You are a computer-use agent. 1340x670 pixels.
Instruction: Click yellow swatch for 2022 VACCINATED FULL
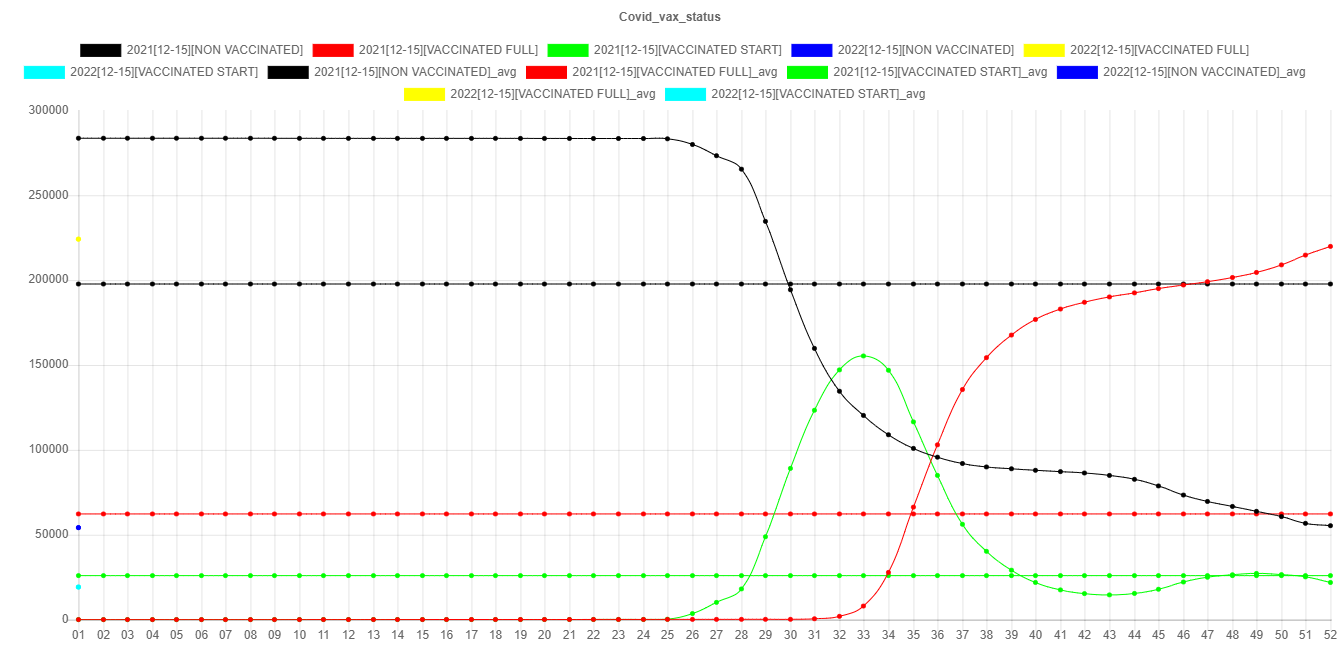point(1043,50)
